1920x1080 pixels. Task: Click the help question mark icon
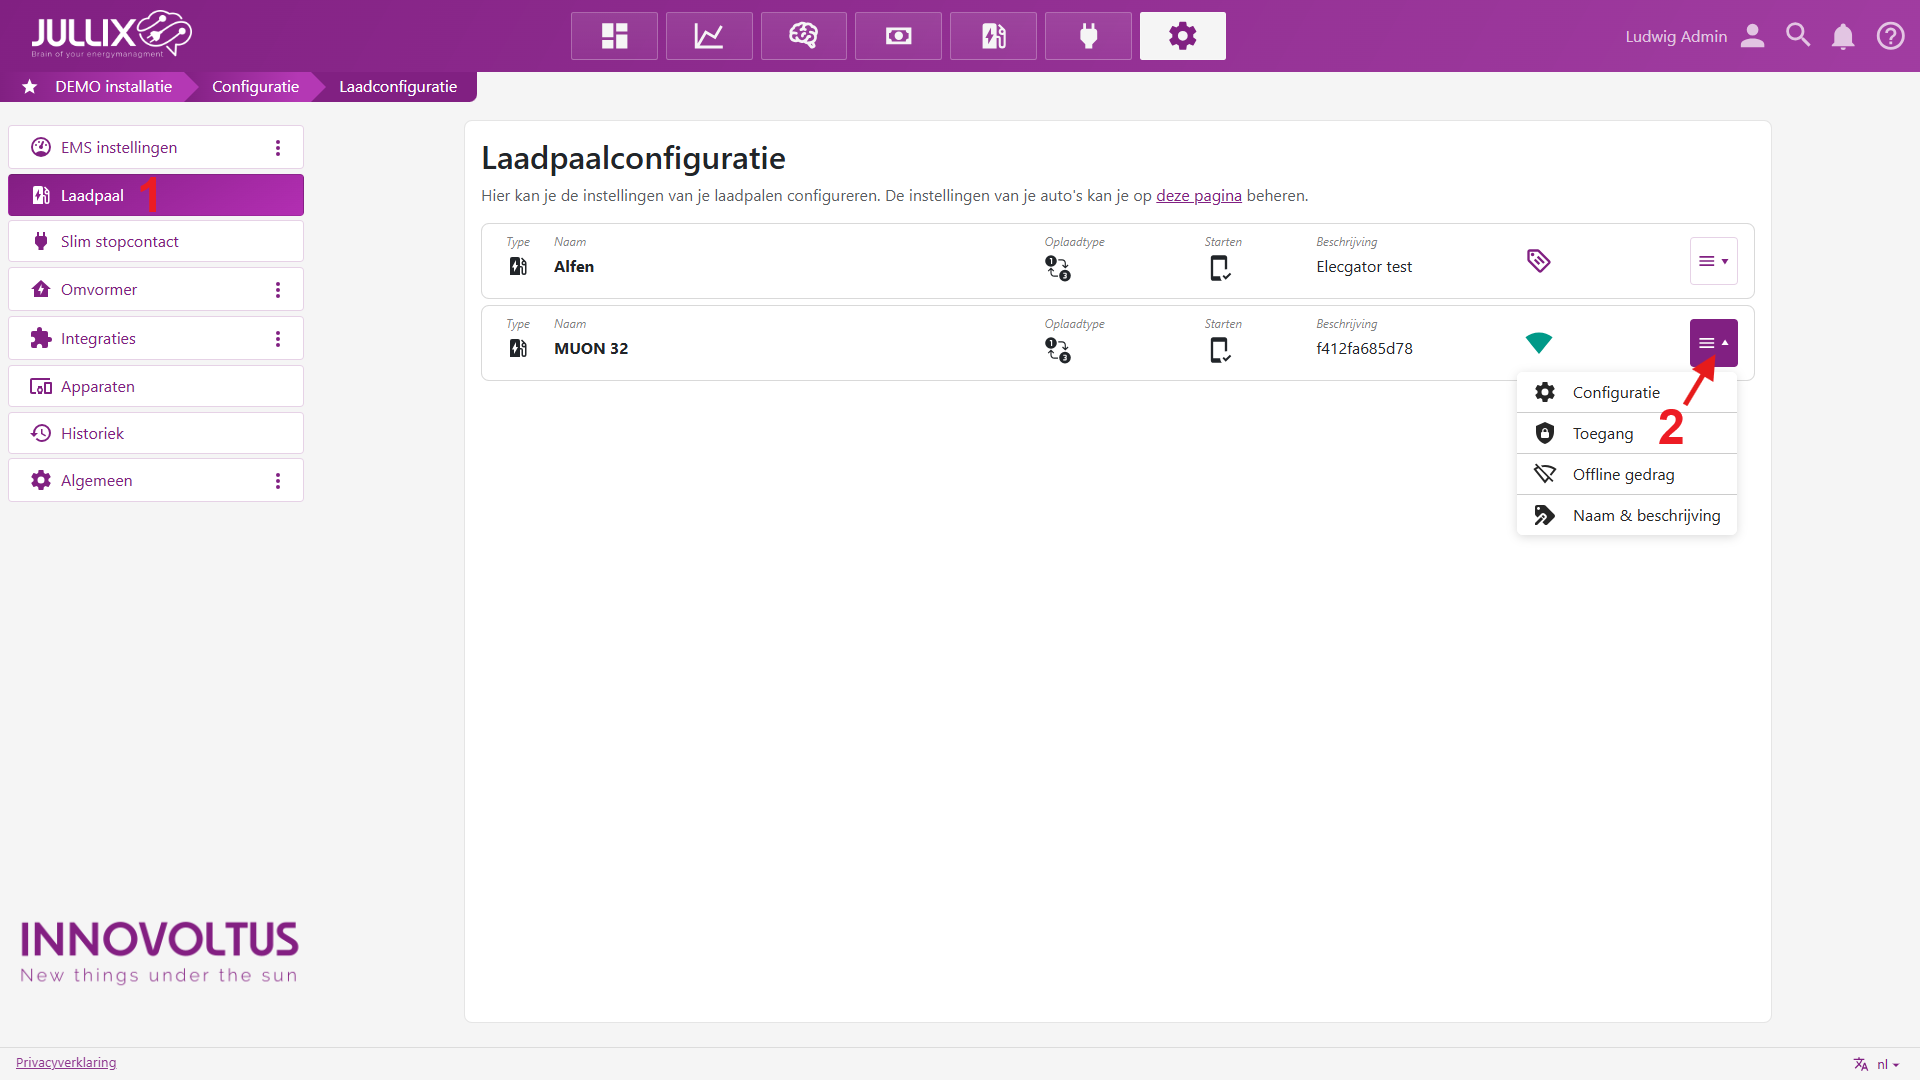[x=1890, y=36]
